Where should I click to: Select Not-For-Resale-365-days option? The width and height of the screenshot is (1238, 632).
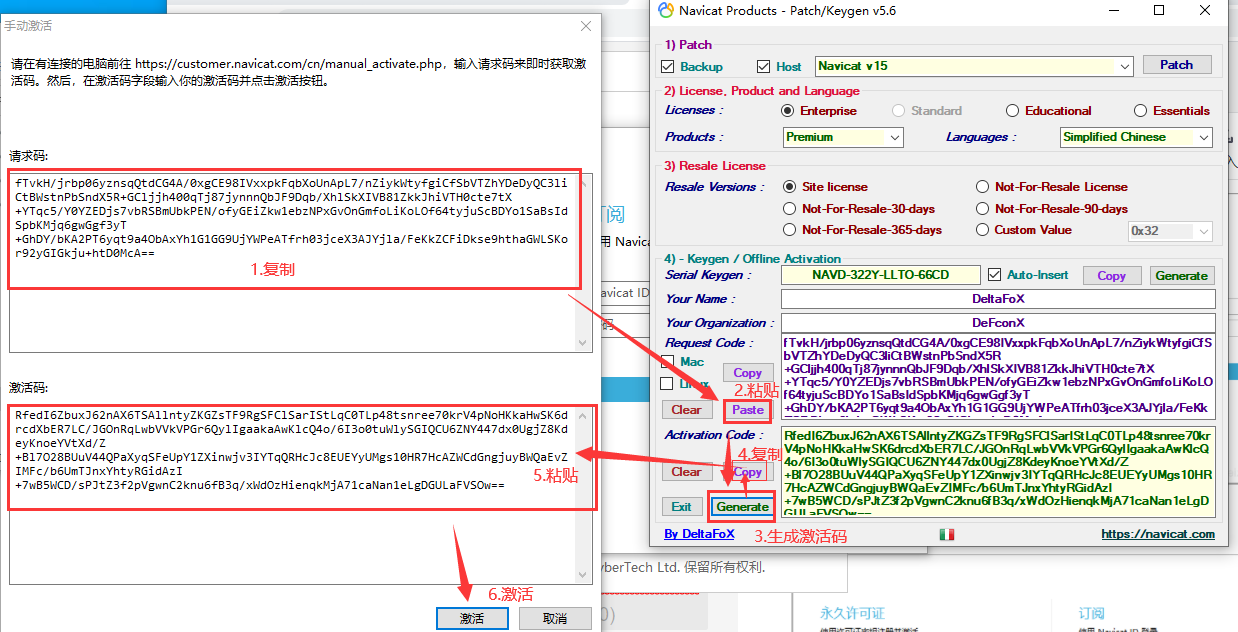click(x=790, y=230)
